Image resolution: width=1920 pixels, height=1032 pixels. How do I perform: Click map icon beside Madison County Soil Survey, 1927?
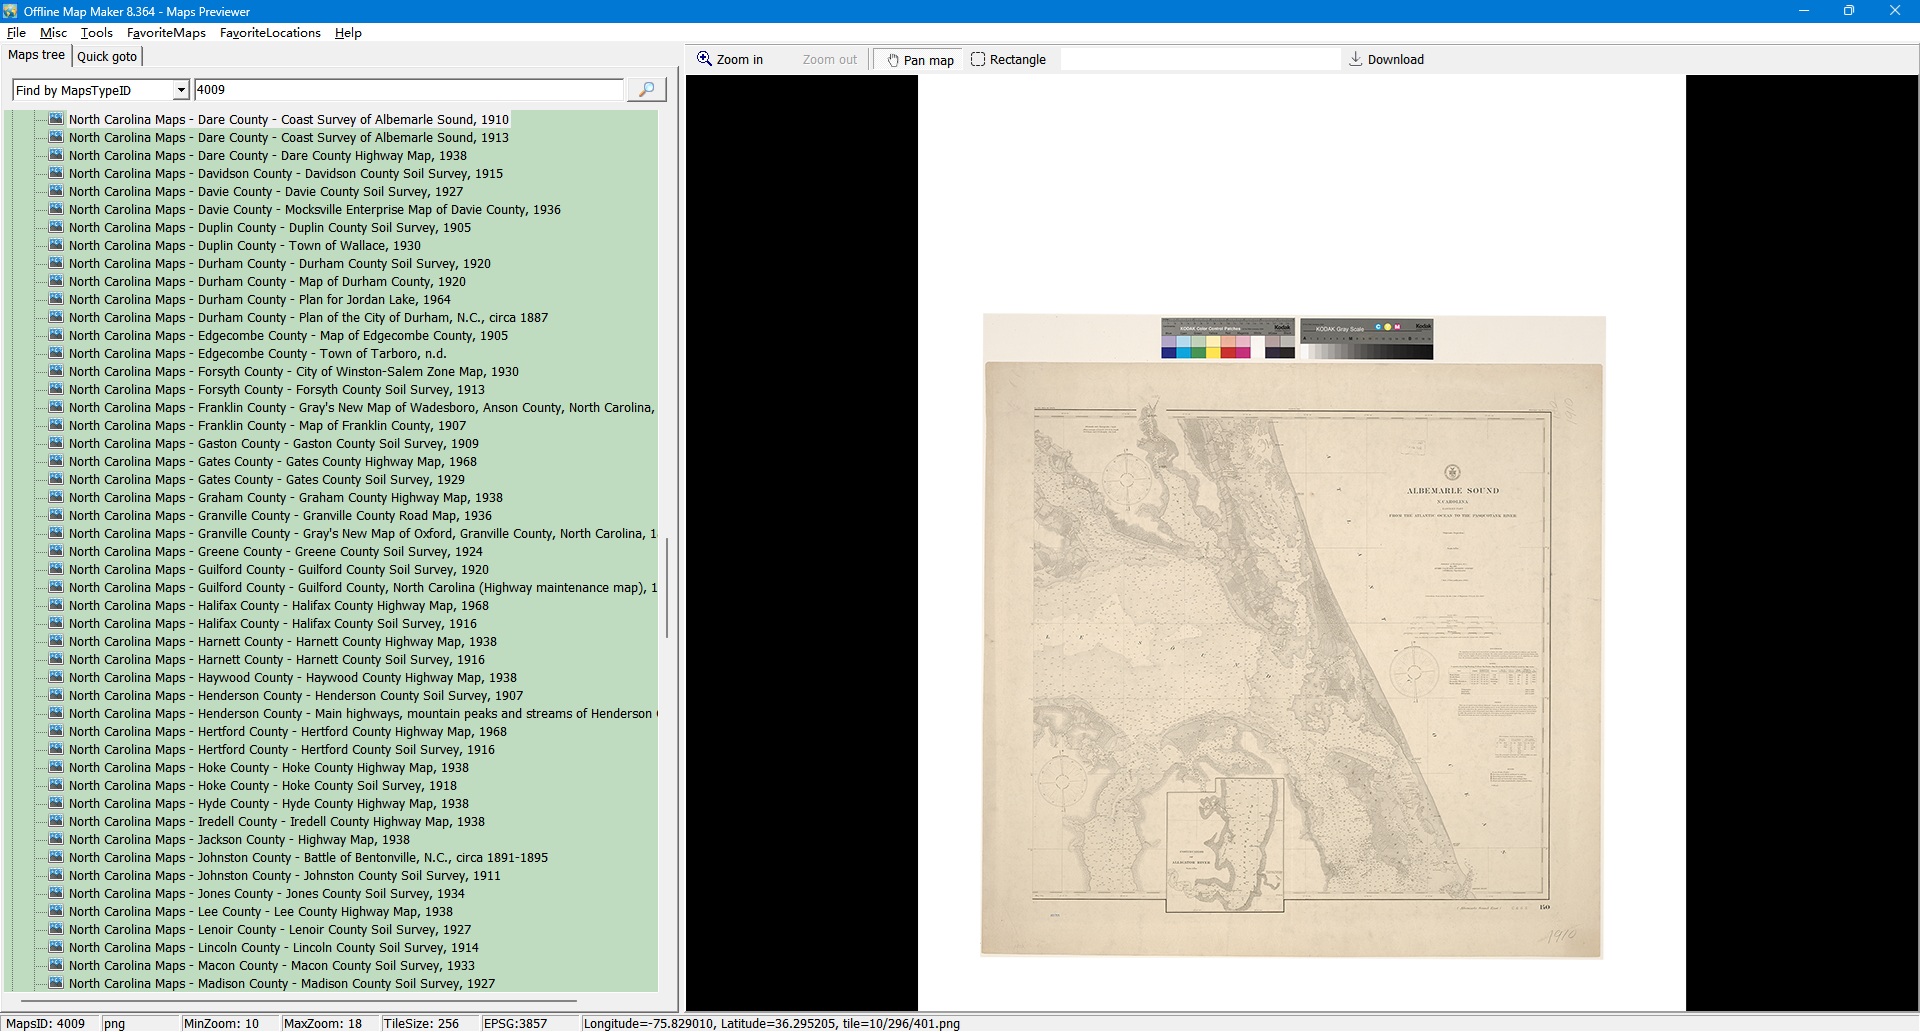[56, 983]
